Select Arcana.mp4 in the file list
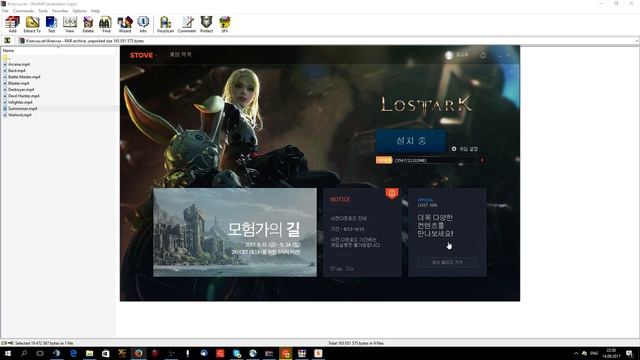 19,64
